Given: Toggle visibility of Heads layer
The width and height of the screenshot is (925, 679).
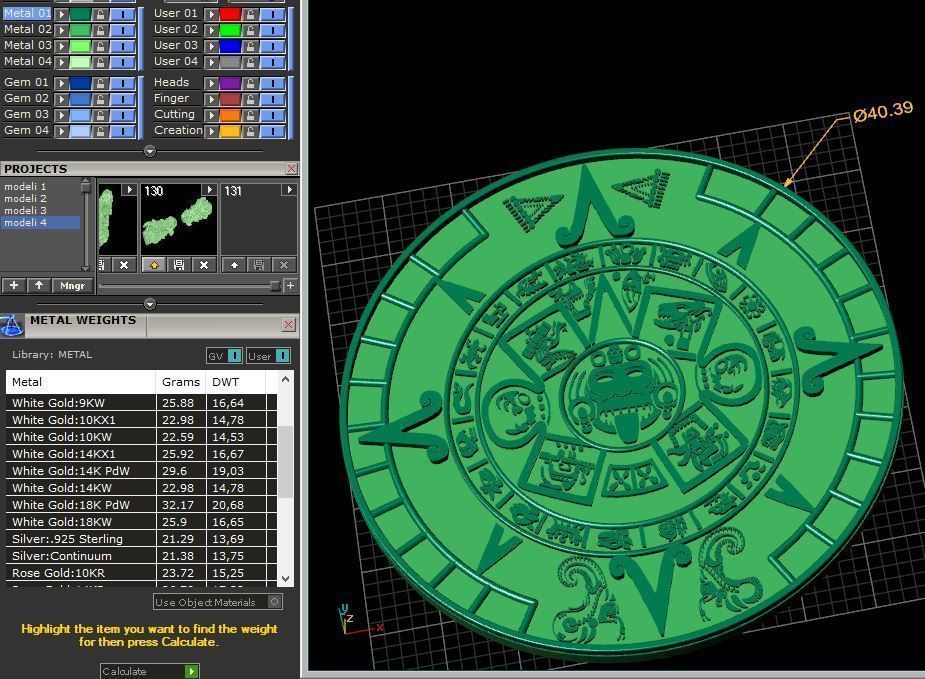Looking at the screenshot, I should (273, 83).
